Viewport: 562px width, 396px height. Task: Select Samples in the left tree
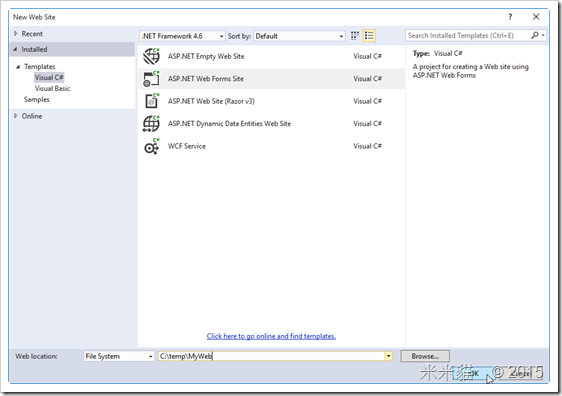coord(37,99)
